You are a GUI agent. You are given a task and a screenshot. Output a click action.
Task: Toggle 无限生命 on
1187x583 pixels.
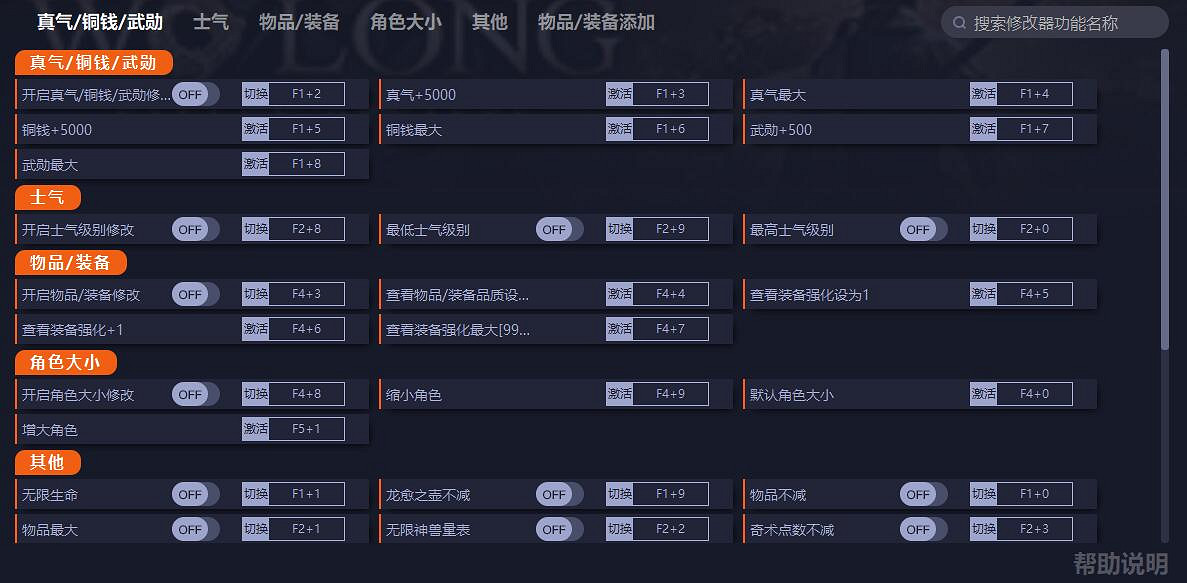[x=192, y=493]
